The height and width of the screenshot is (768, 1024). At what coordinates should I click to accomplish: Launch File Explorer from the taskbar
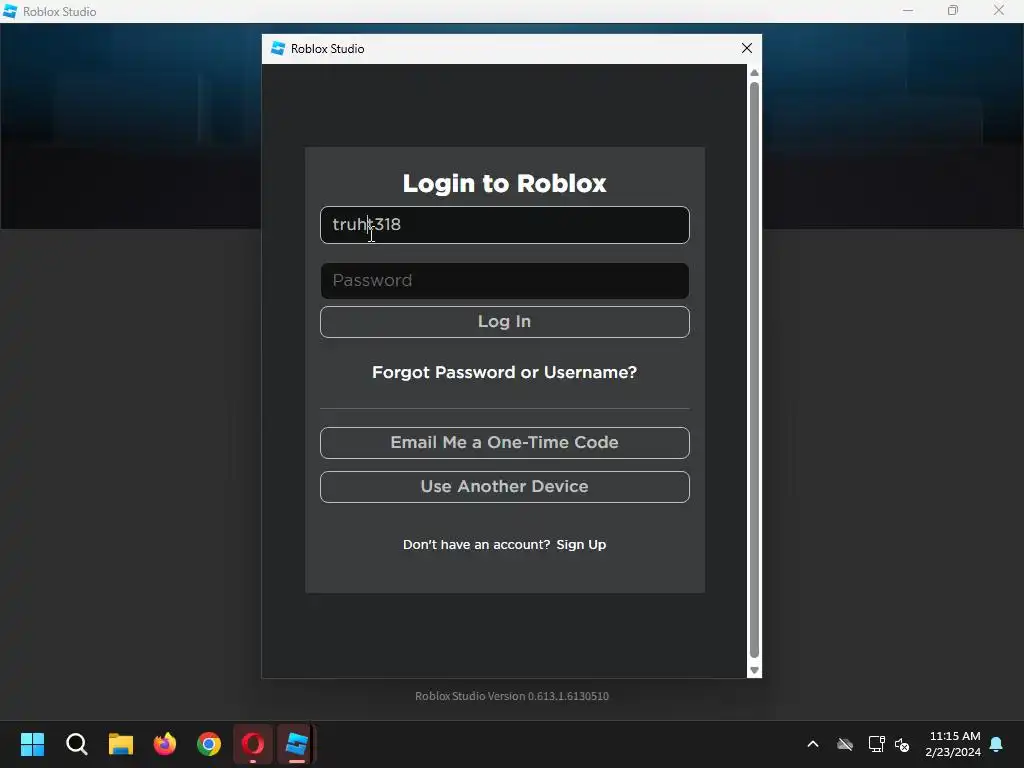click(121, 744)
